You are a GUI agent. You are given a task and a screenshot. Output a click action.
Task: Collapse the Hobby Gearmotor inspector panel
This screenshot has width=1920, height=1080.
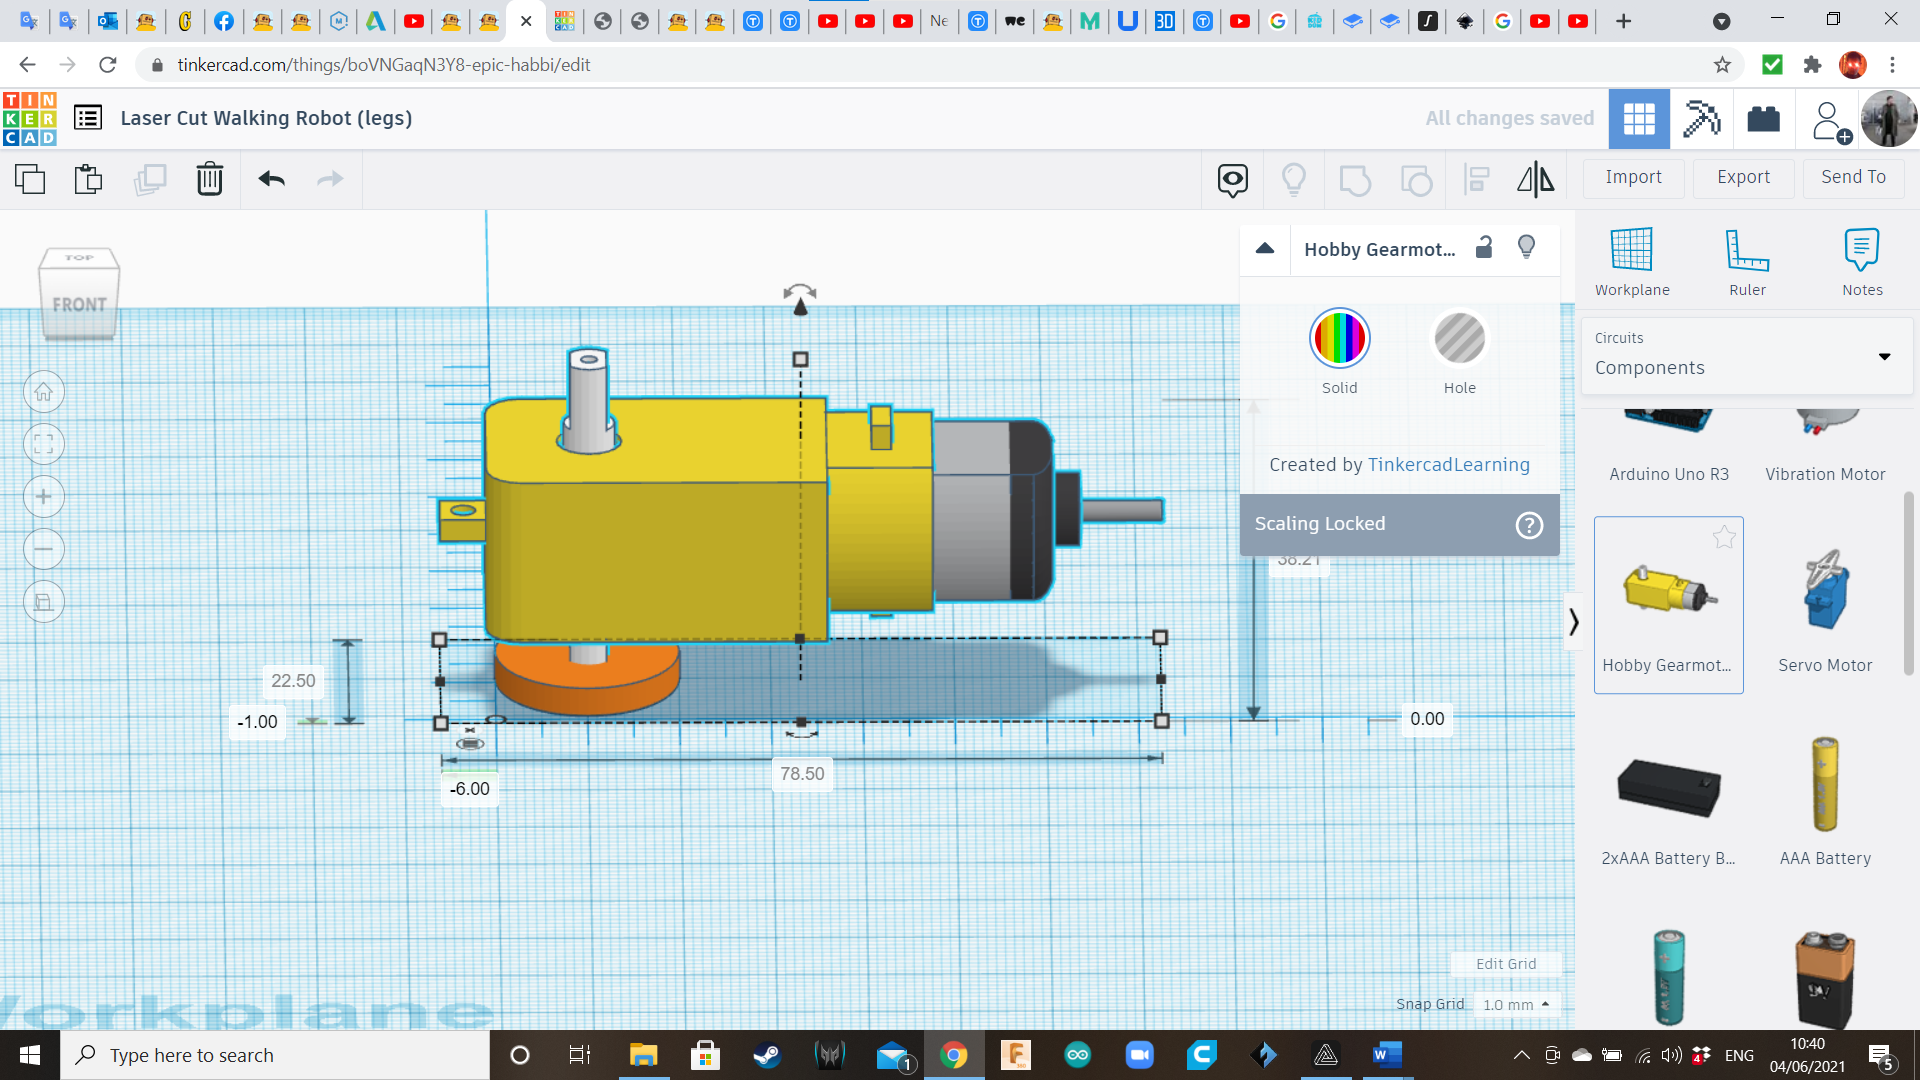1264,249
